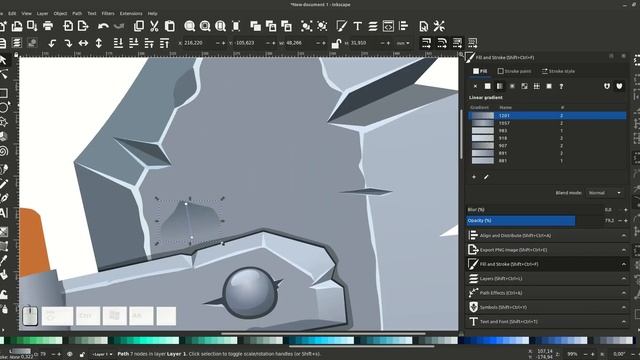Set fill to Pattern

(537, 86)
